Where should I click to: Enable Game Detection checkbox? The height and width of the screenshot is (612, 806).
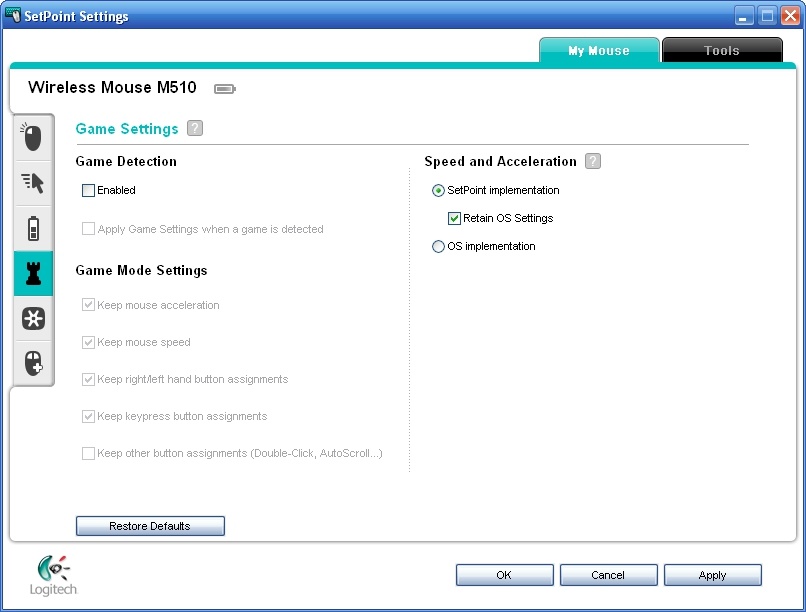[x=88, y=191]
